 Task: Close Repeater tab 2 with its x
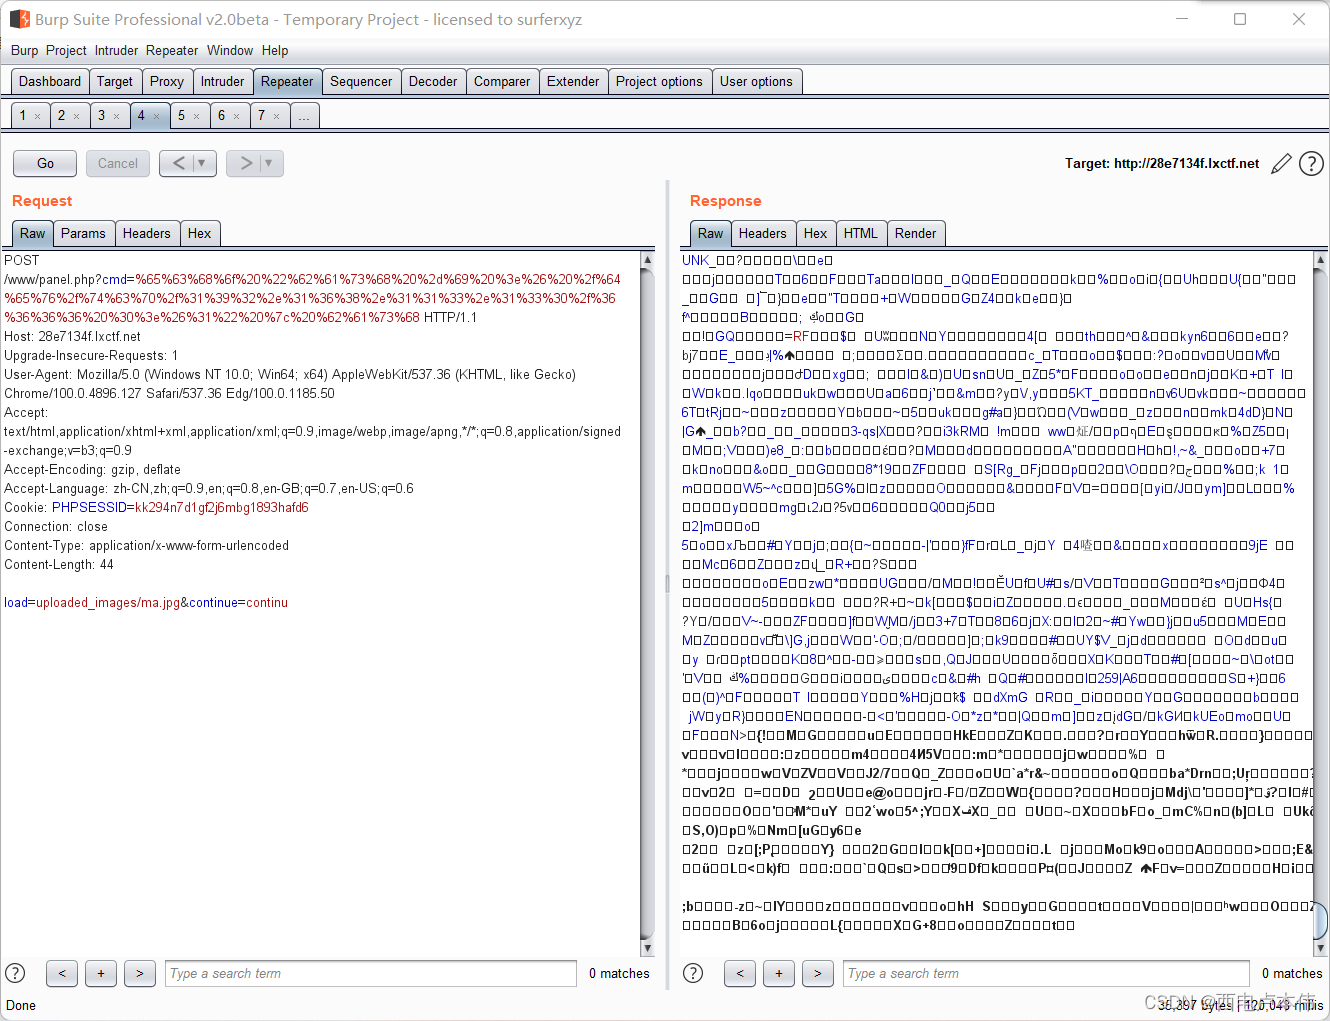77,116
